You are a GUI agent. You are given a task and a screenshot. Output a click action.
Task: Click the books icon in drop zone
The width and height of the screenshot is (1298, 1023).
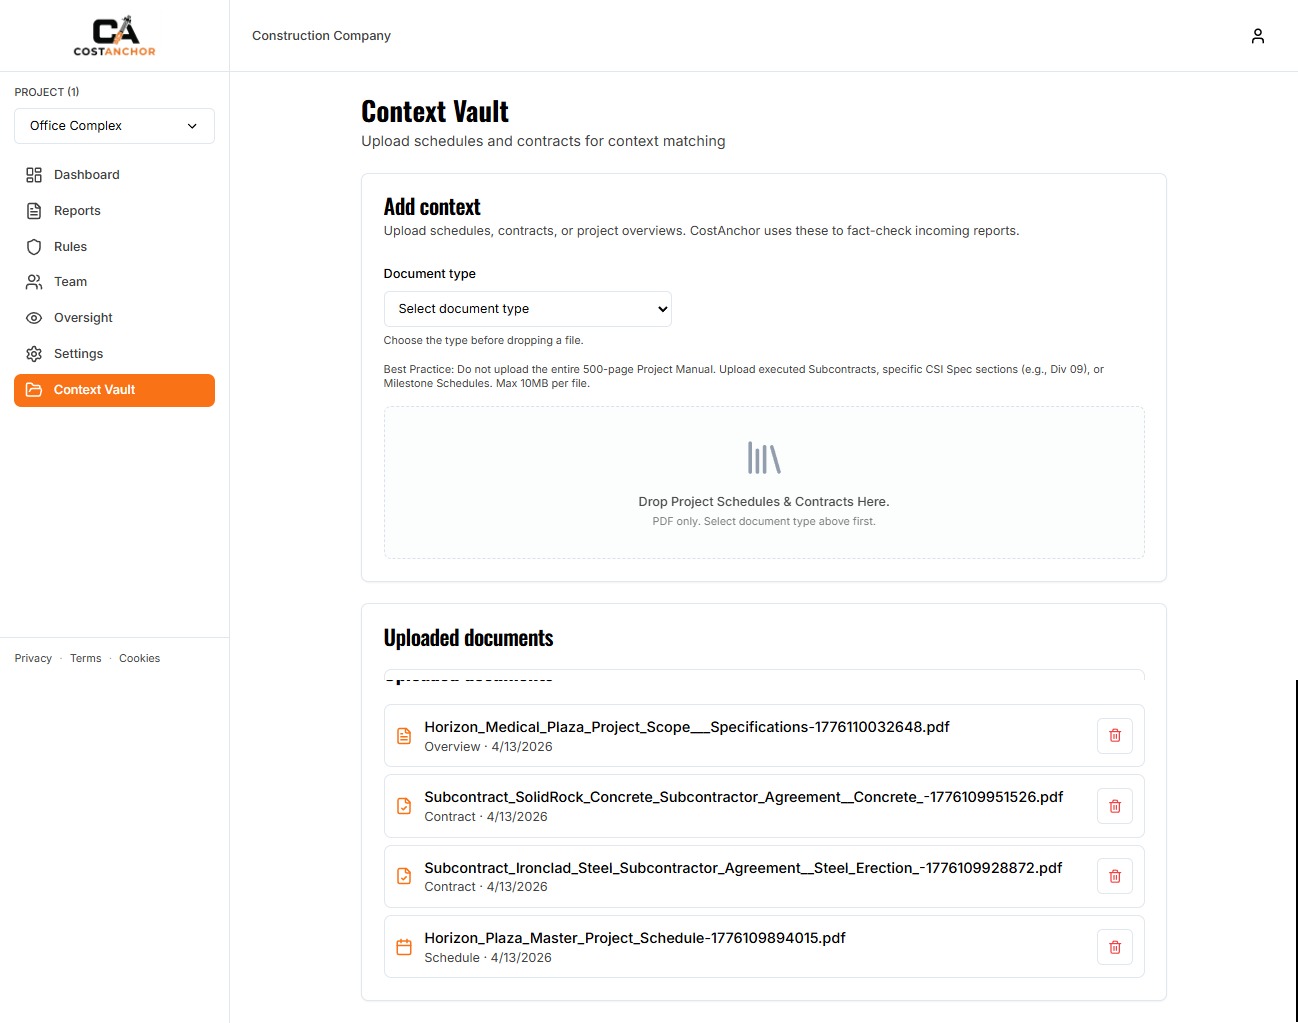pos(764,458)
